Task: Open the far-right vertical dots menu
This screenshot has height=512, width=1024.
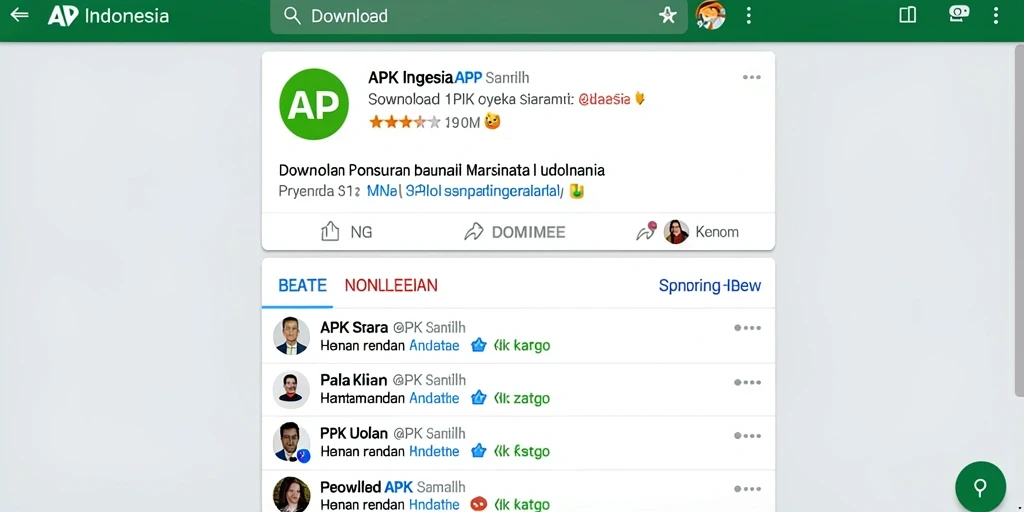Action: (995, 16)
